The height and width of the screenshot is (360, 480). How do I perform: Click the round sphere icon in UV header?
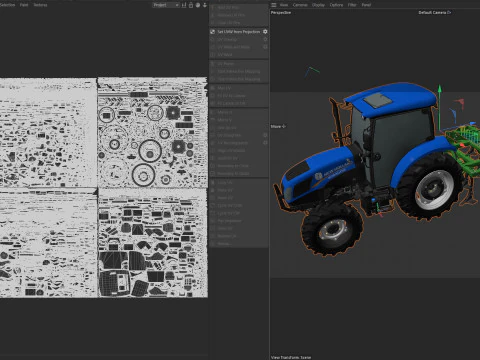coord(198,5)
